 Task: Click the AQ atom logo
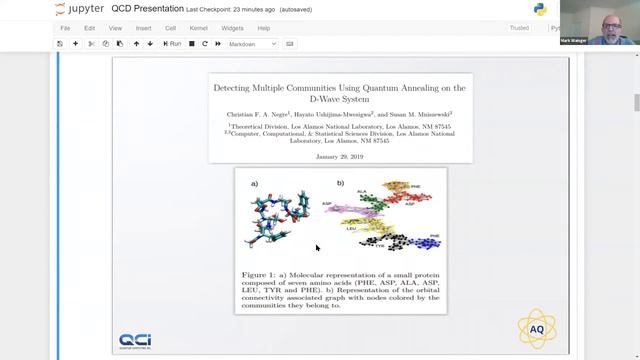click(537, 329)
